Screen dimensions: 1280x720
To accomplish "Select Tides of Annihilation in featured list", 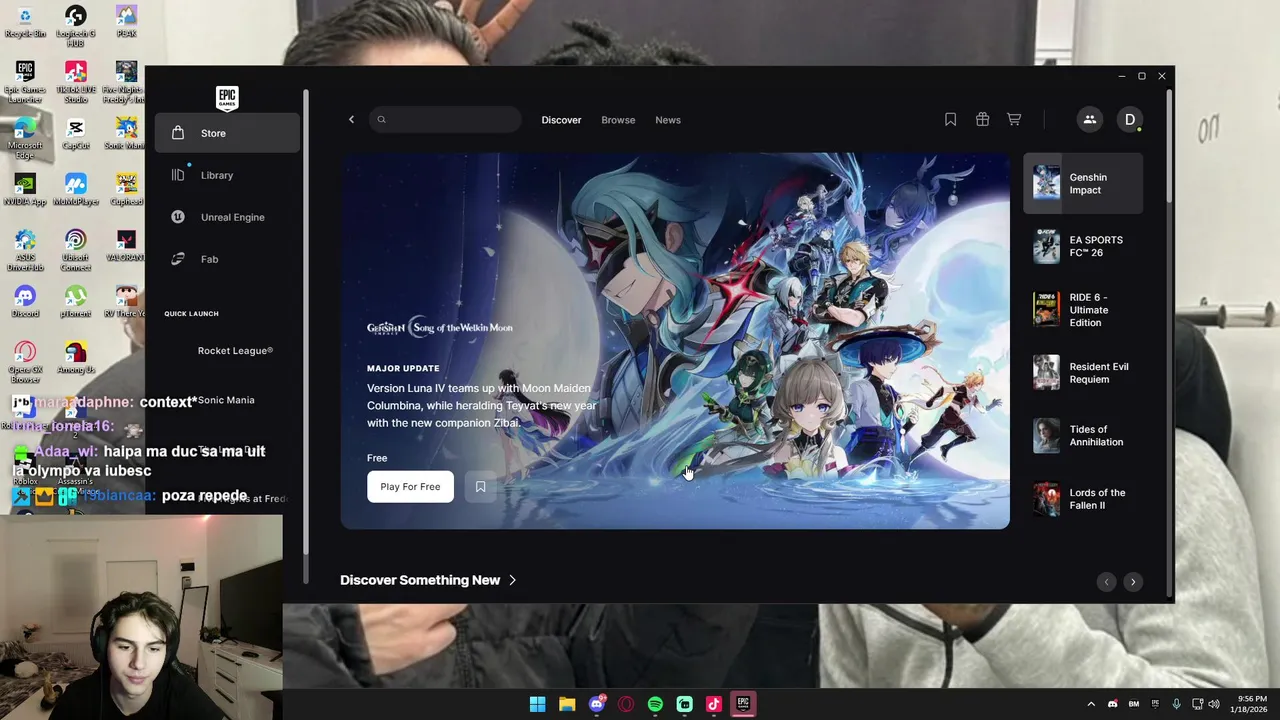I will tap(1083, 436).
